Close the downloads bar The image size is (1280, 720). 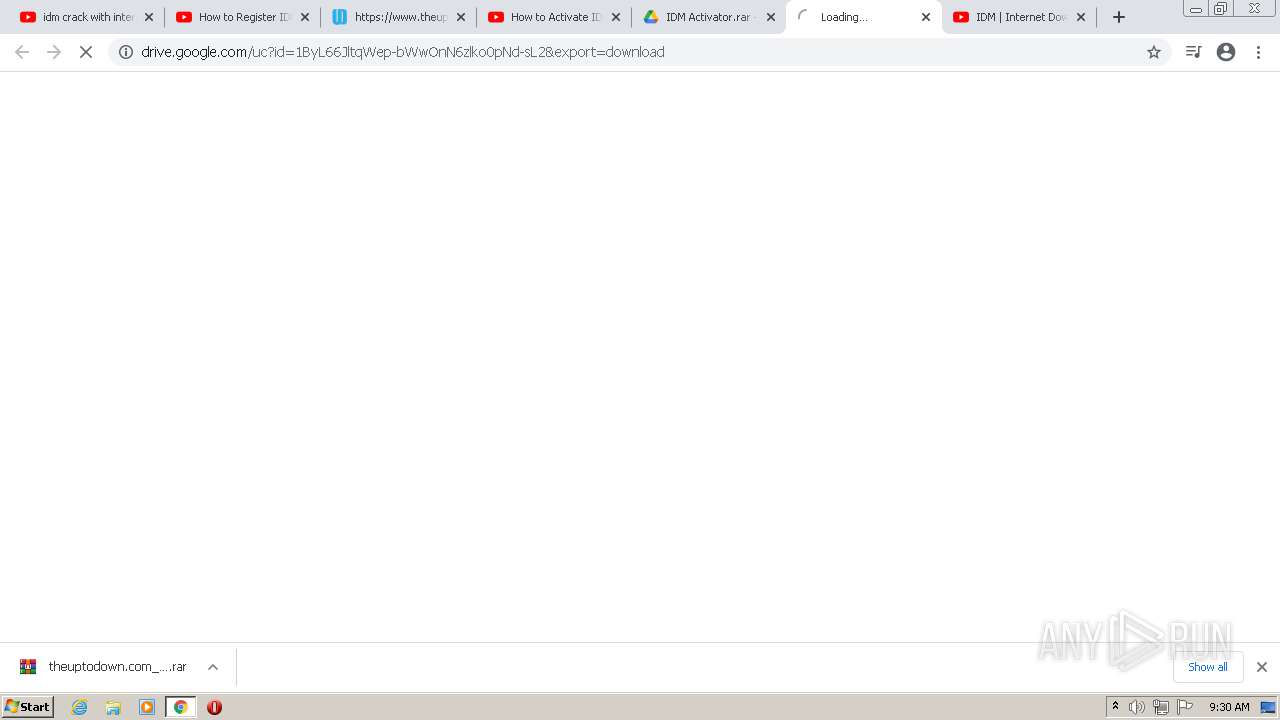(1262, 667)
